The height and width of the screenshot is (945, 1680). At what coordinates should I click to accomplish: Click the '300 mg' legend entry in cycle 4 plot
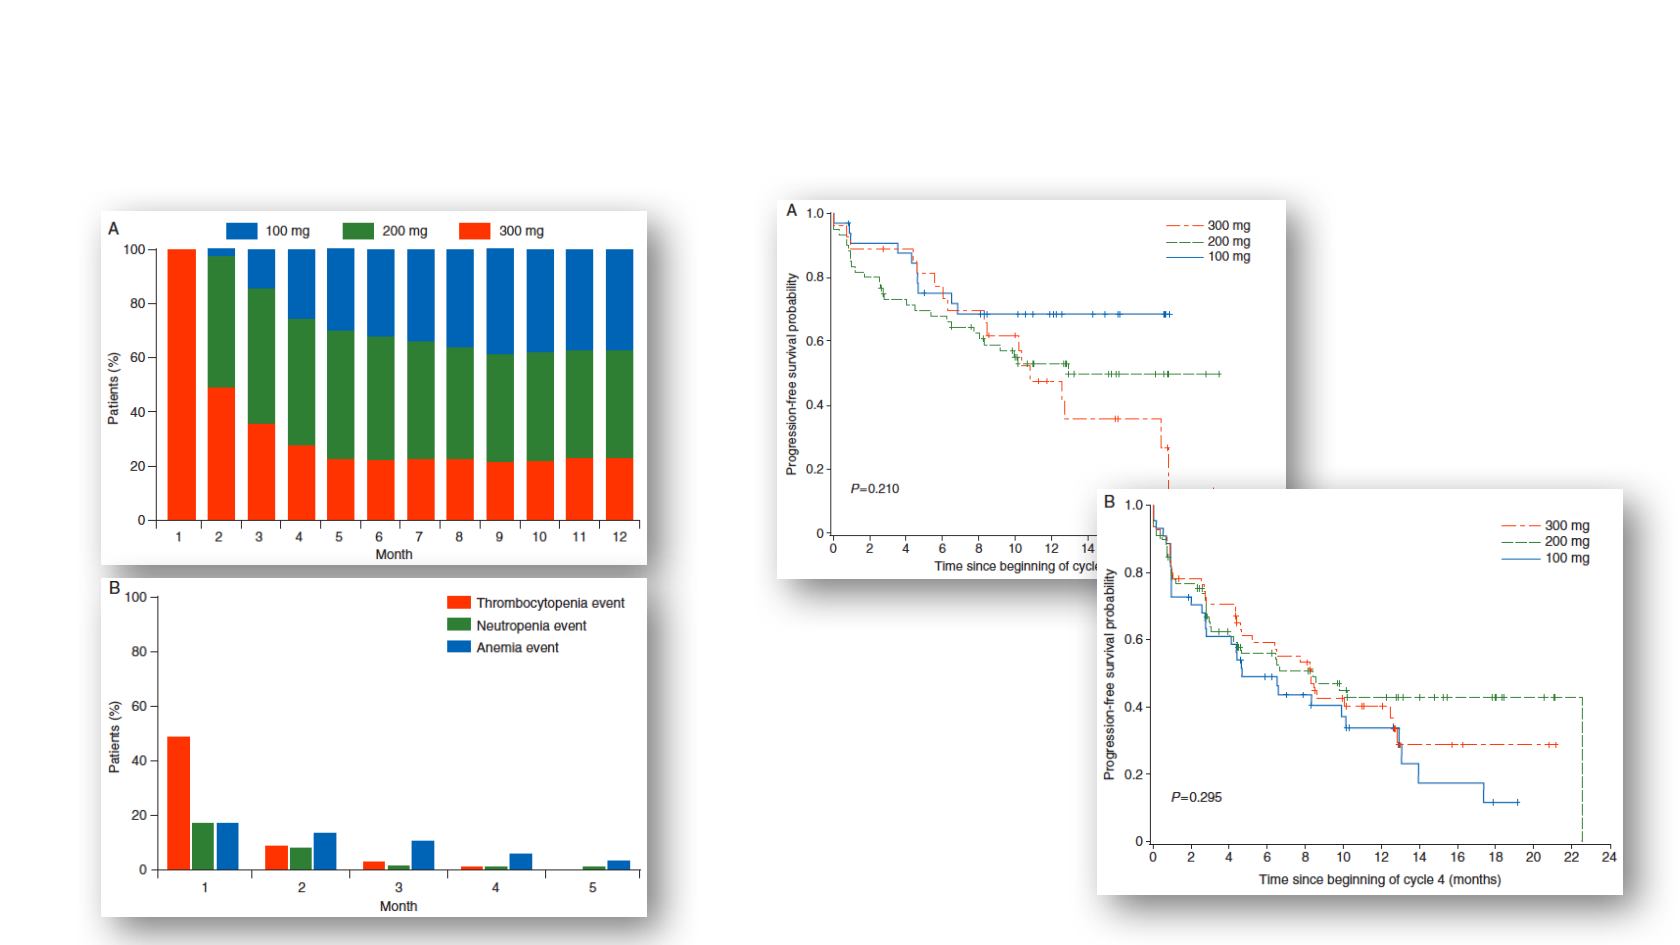(x=1545, y=526)
